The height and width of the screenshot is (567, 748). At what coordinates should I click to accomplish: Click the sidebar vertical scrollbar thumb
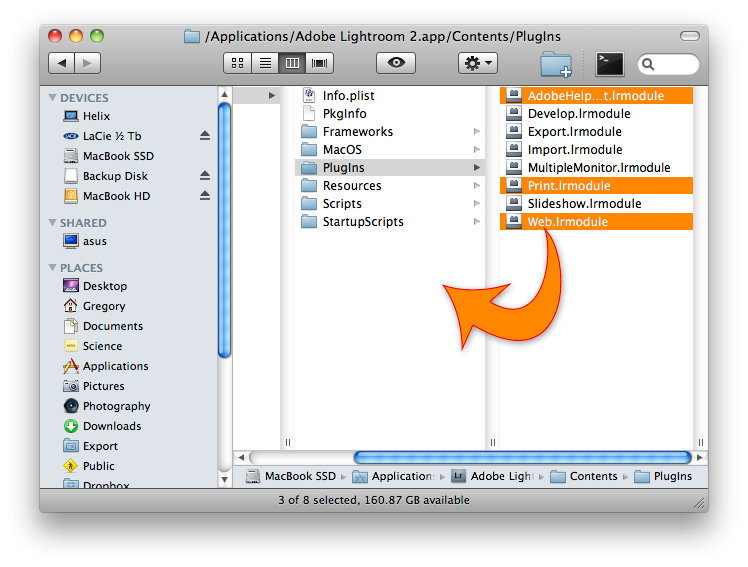click(x=224, y=230)
